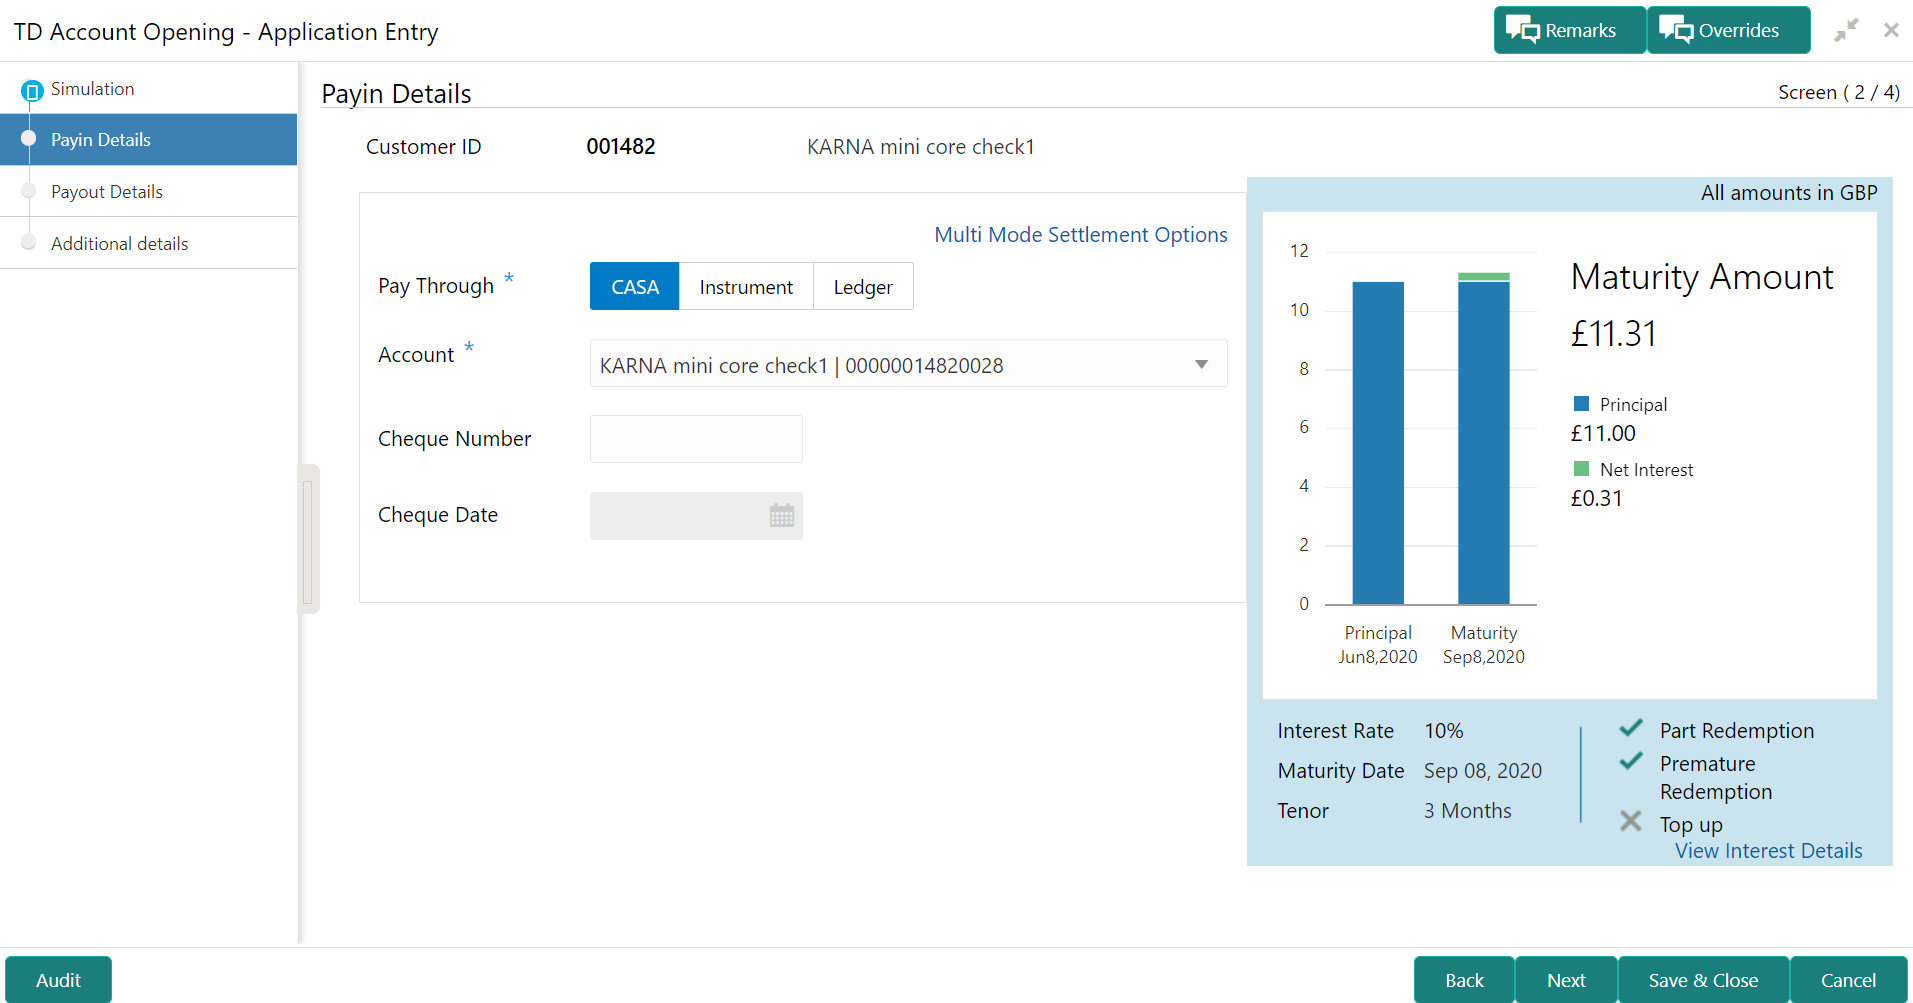Click the Interest Rate 10% value
Screen dimensions: 1913x1003
(x=1444, y=731)
